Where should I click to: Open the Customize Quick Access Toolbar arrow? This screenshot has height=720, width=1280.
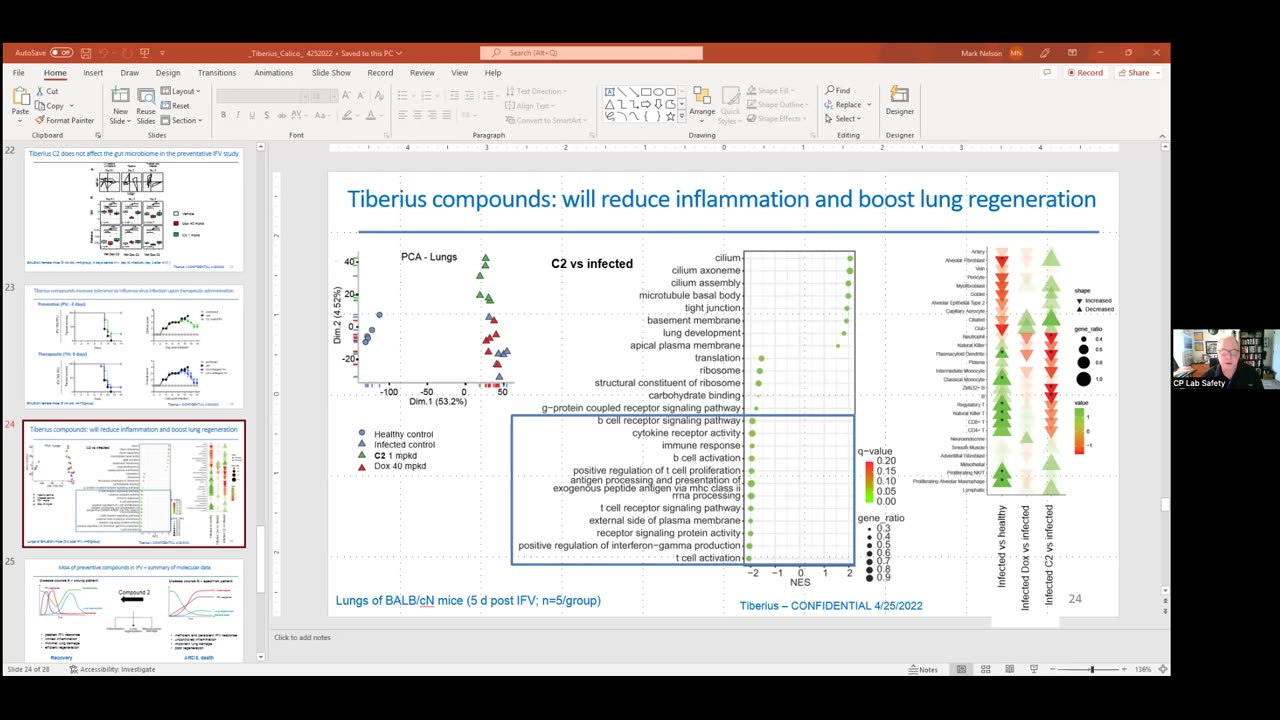click(162, 53)
